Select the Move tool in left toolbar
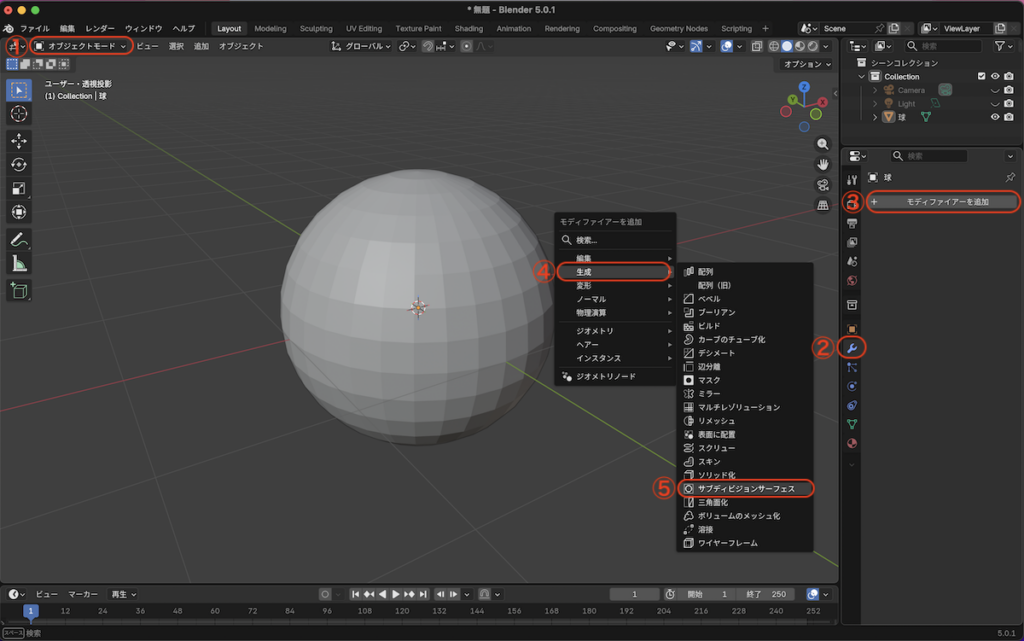1024x641 pixels. 19,141
